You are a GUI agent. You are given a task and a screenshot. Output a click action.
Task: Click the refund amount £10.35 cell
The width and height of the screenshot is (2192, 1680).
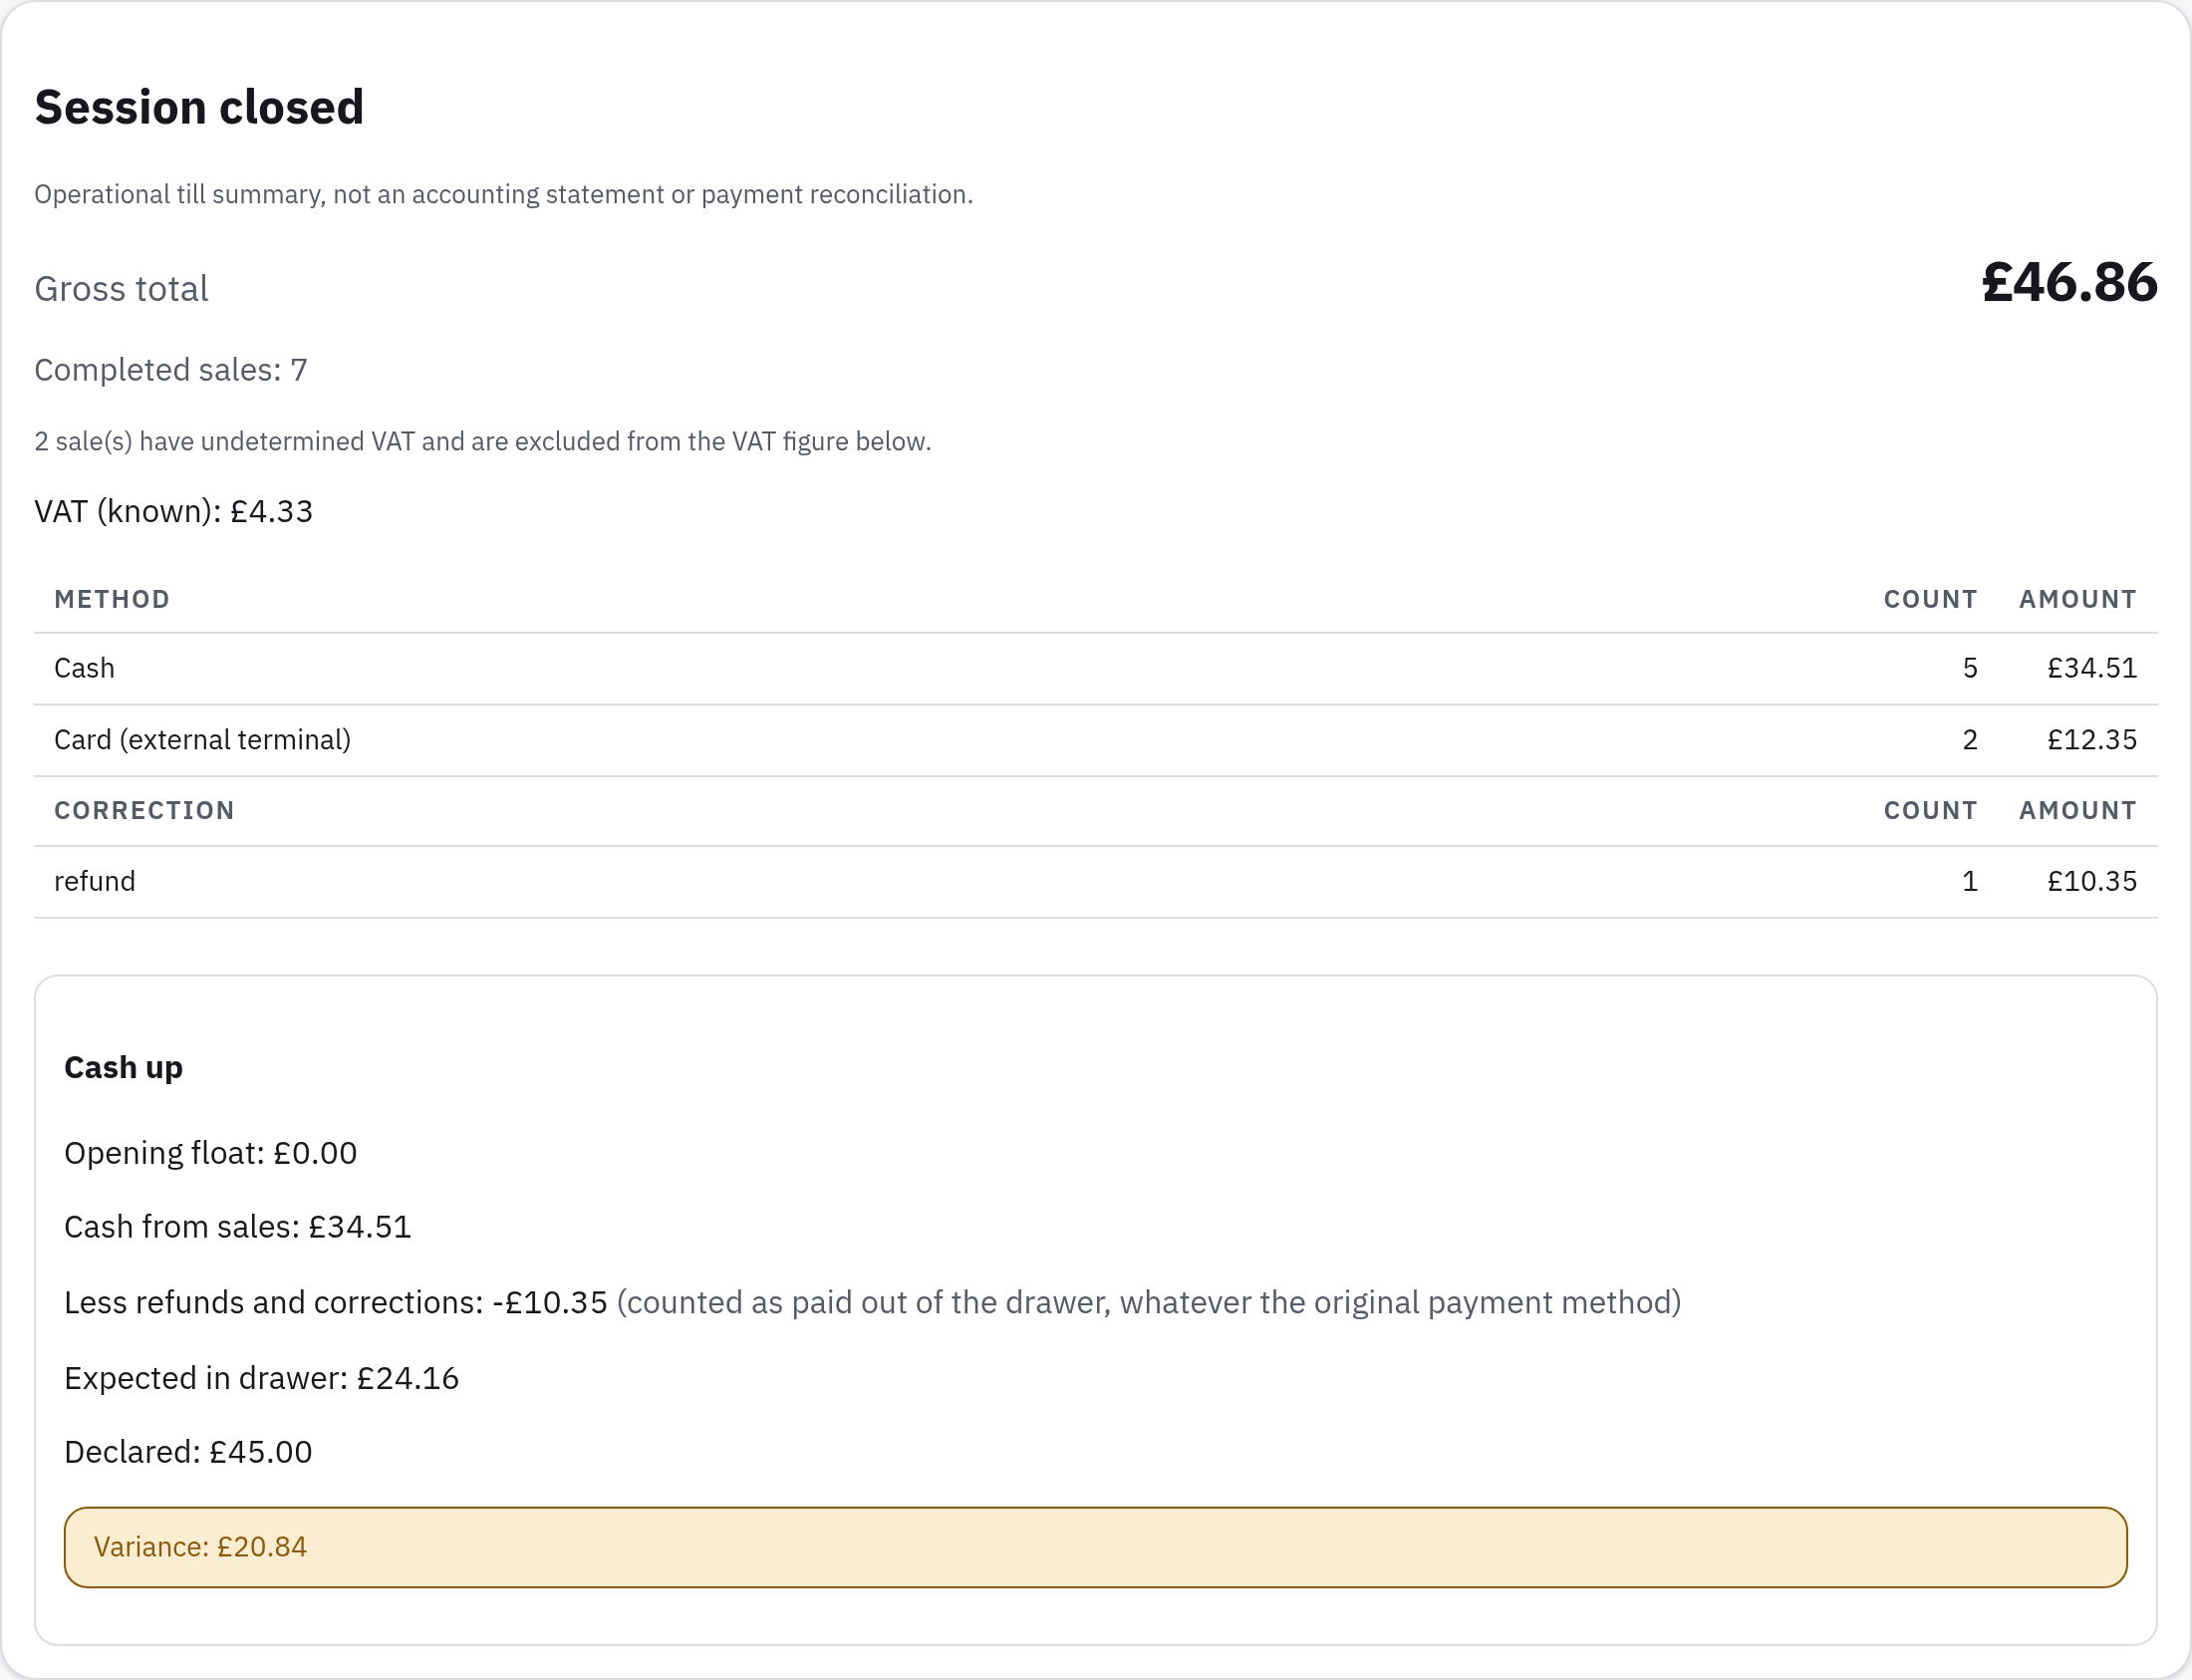point(2092,881)
